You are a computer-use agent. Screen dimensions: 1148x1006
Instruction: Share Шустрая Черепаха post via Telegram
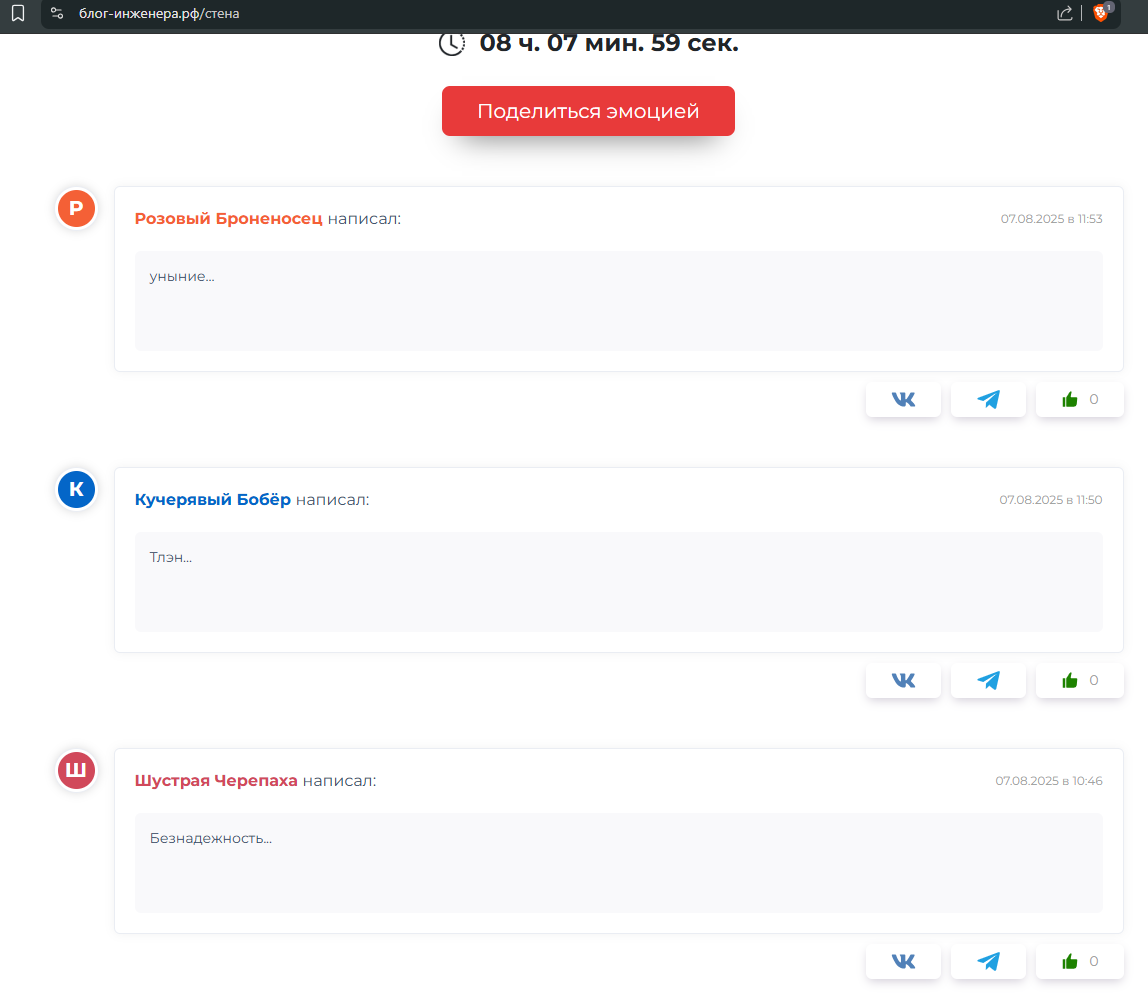988,961
